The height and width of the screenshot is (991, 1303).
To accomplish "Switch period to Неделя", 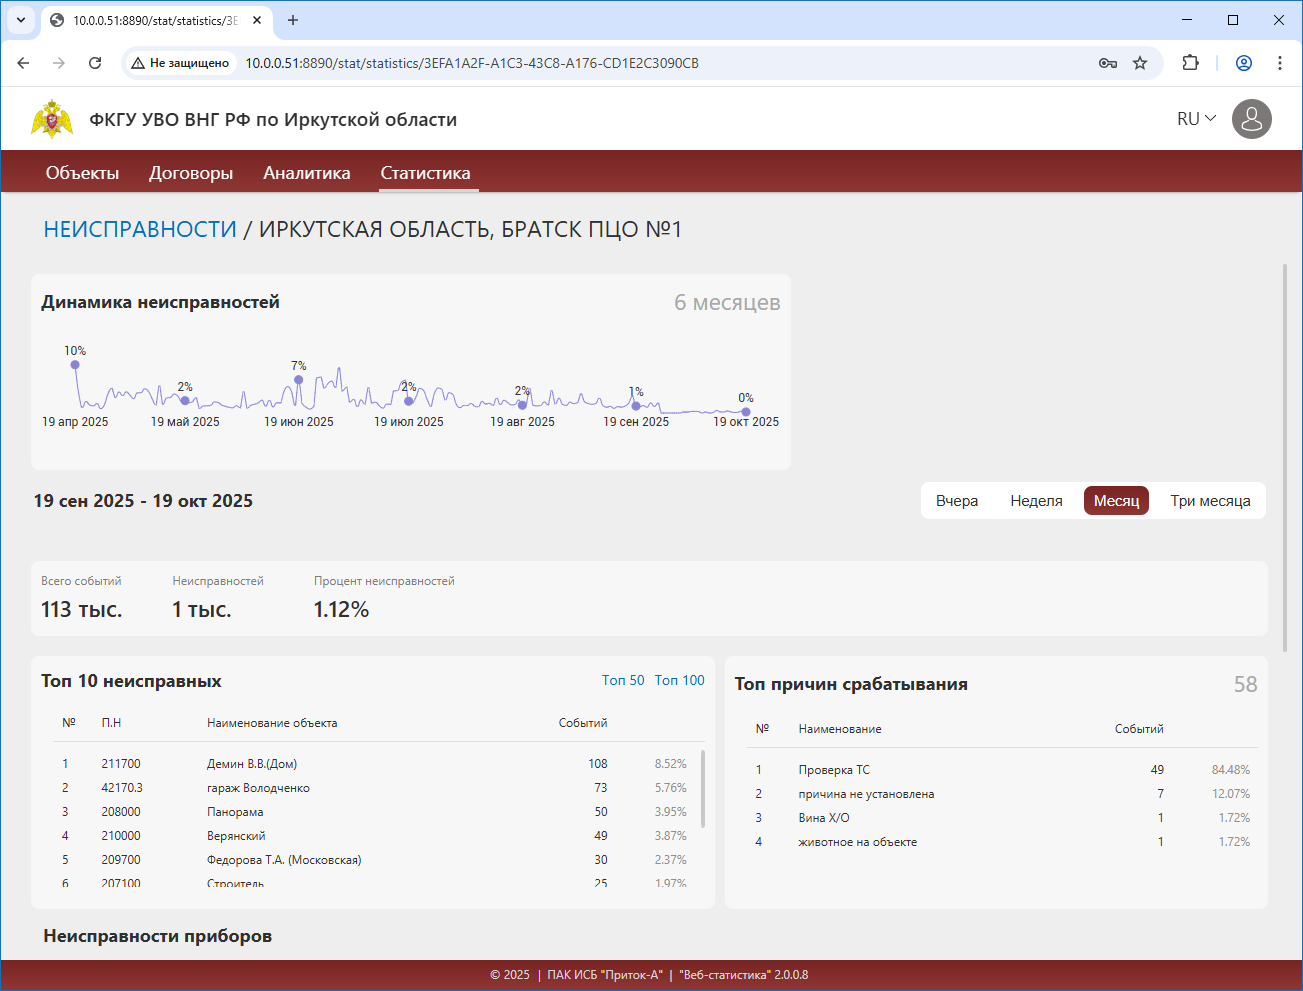I will tap(1036, 501).
